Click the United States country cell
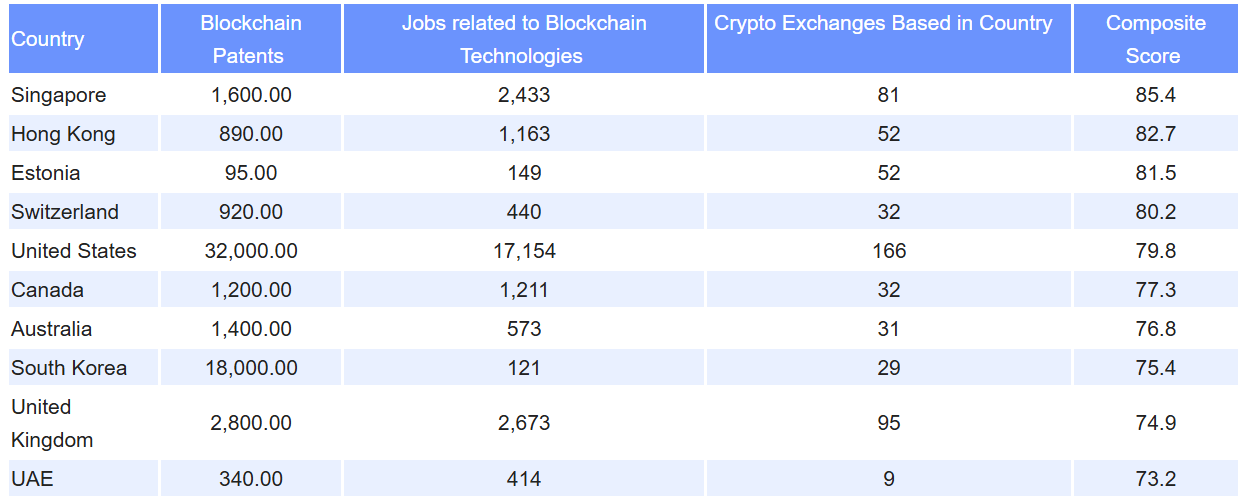This screenshot has height=496, width=1243. [74, 251]
